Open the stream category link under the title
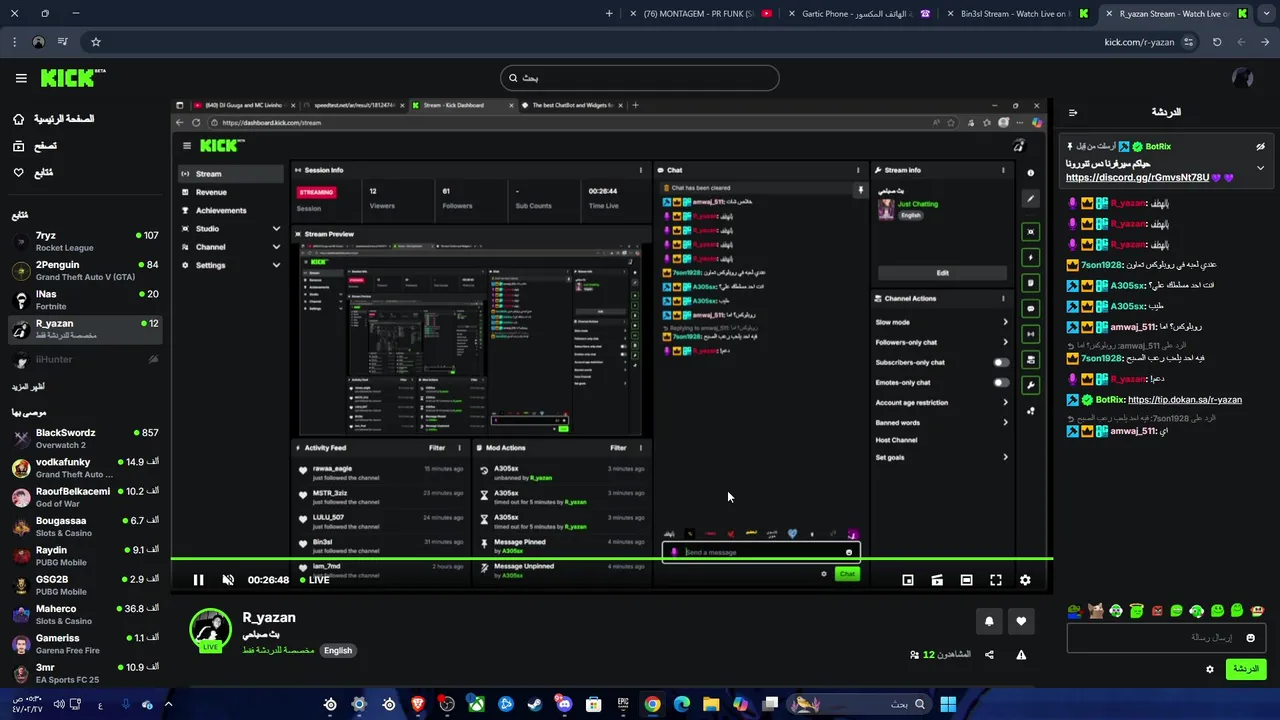Viewport: 1280px width, 720px height. pos(278,650)
